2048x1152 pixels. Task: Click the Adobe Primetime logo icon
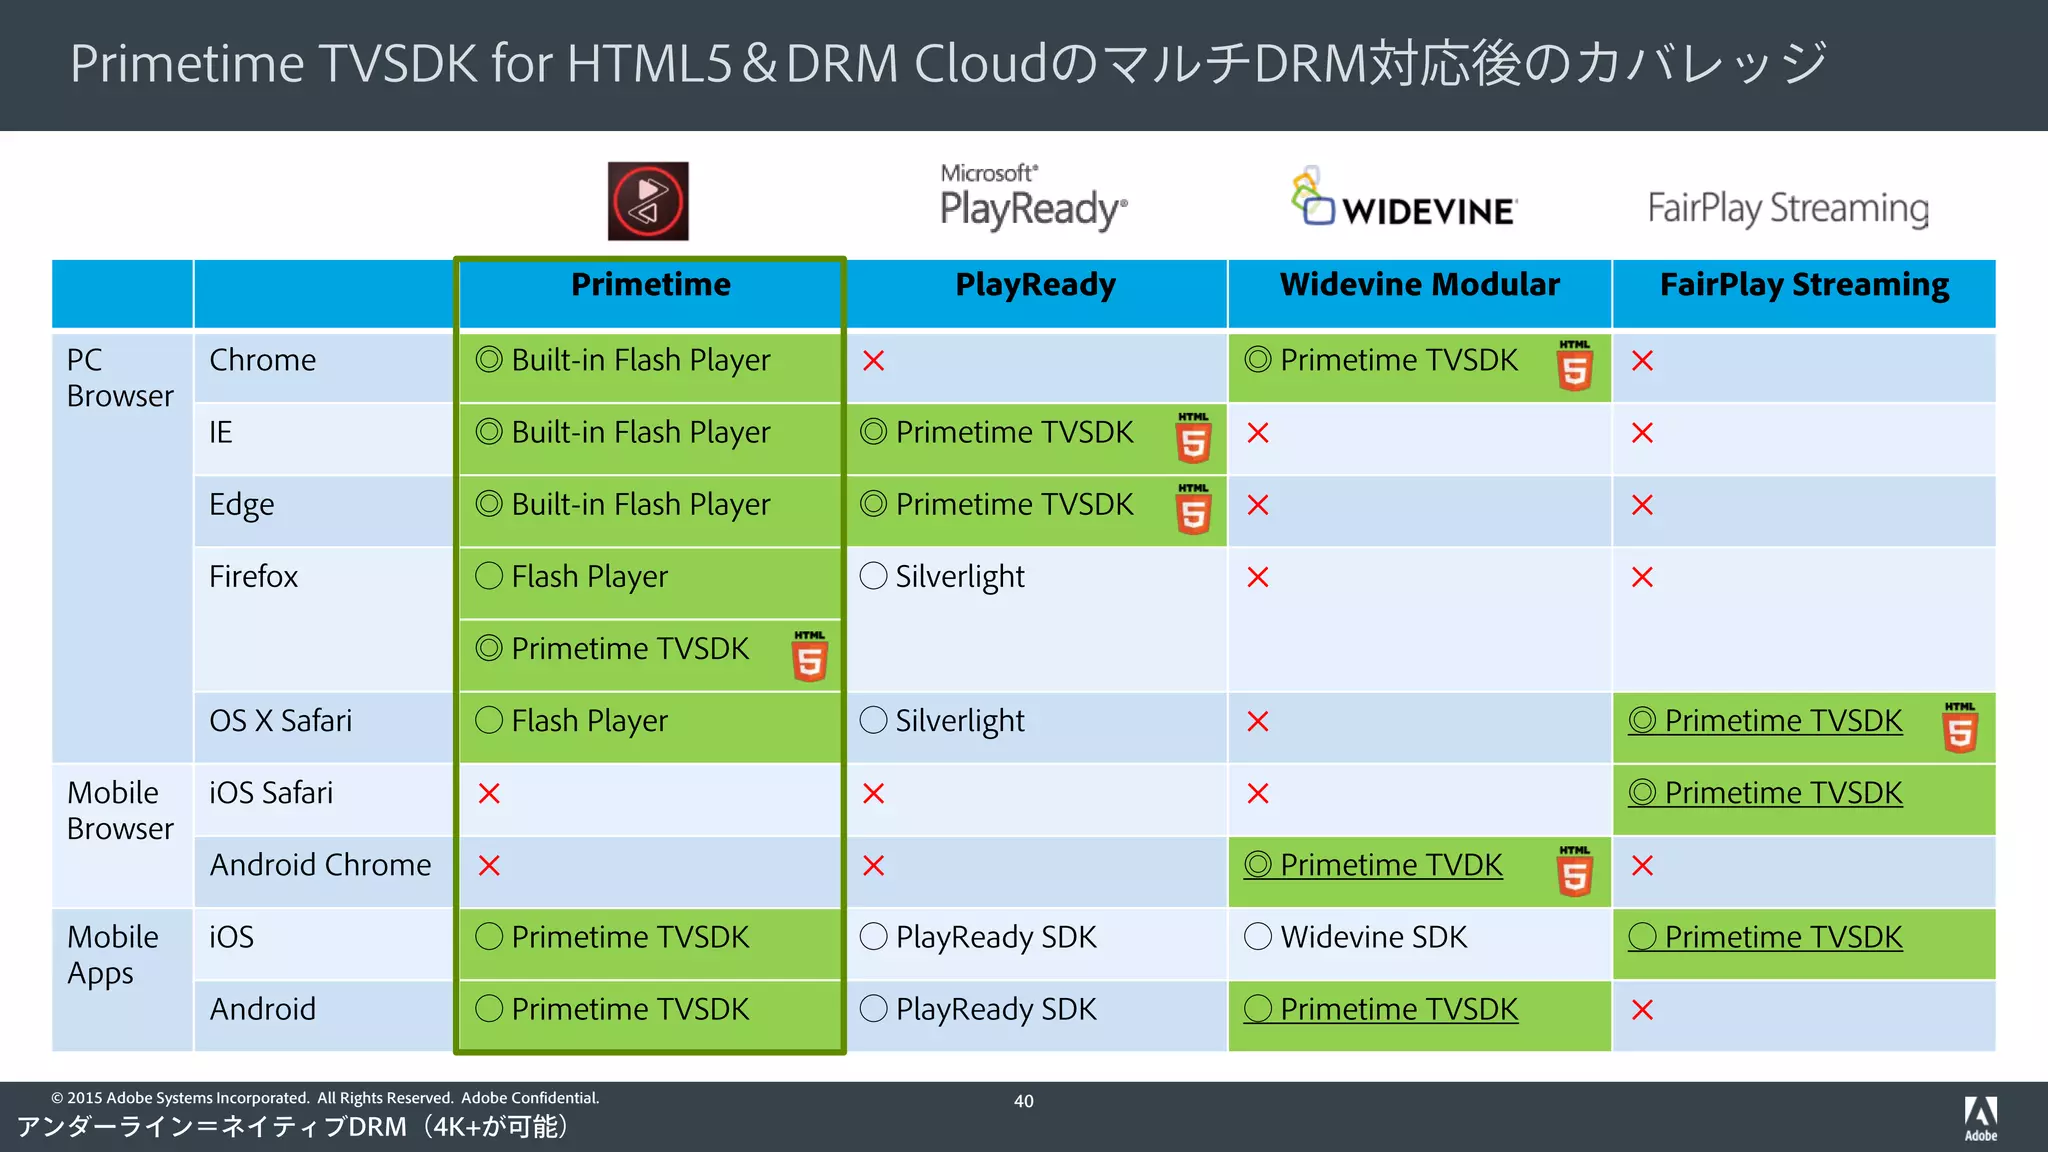click(x=648, y=201)
